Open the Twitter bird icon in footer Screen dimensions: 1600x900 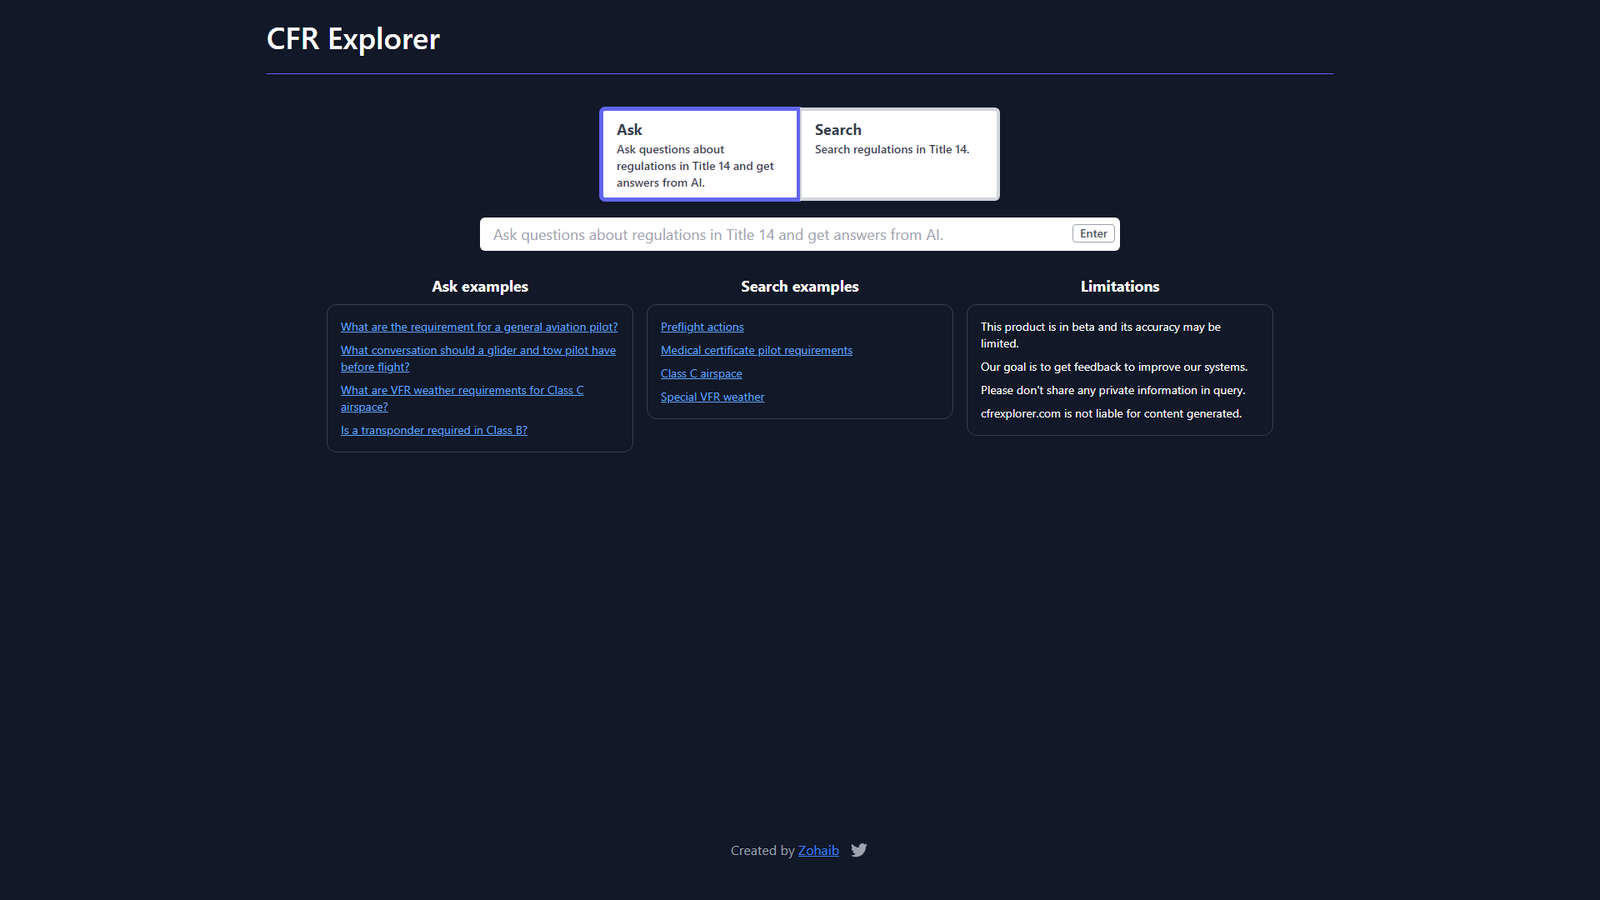coord(859,850)
